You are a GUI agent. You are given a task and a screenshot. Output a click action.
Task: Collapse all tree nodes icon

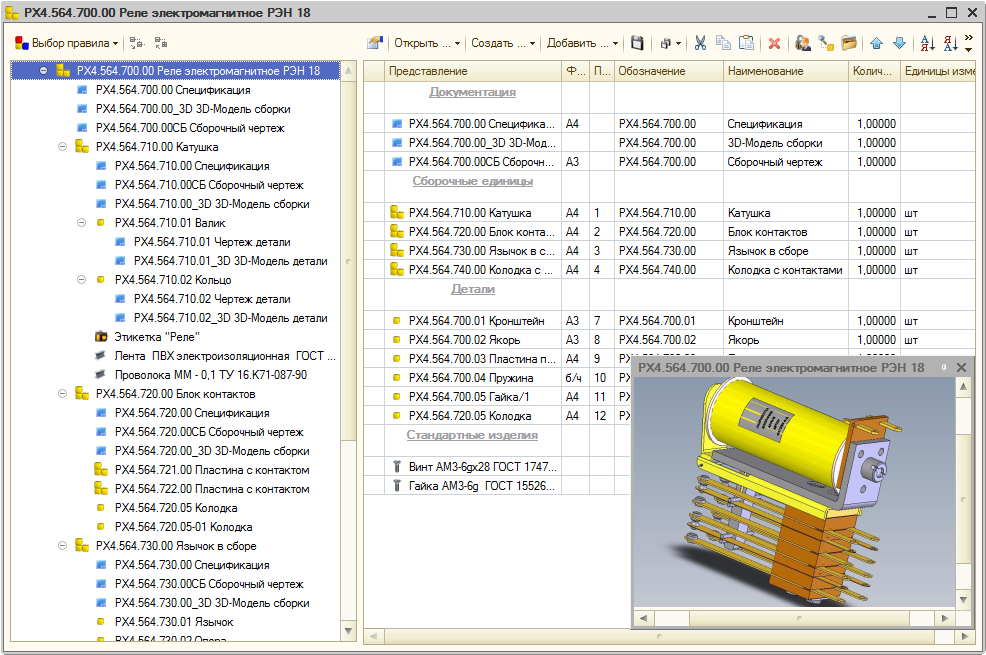pos(161,43)
